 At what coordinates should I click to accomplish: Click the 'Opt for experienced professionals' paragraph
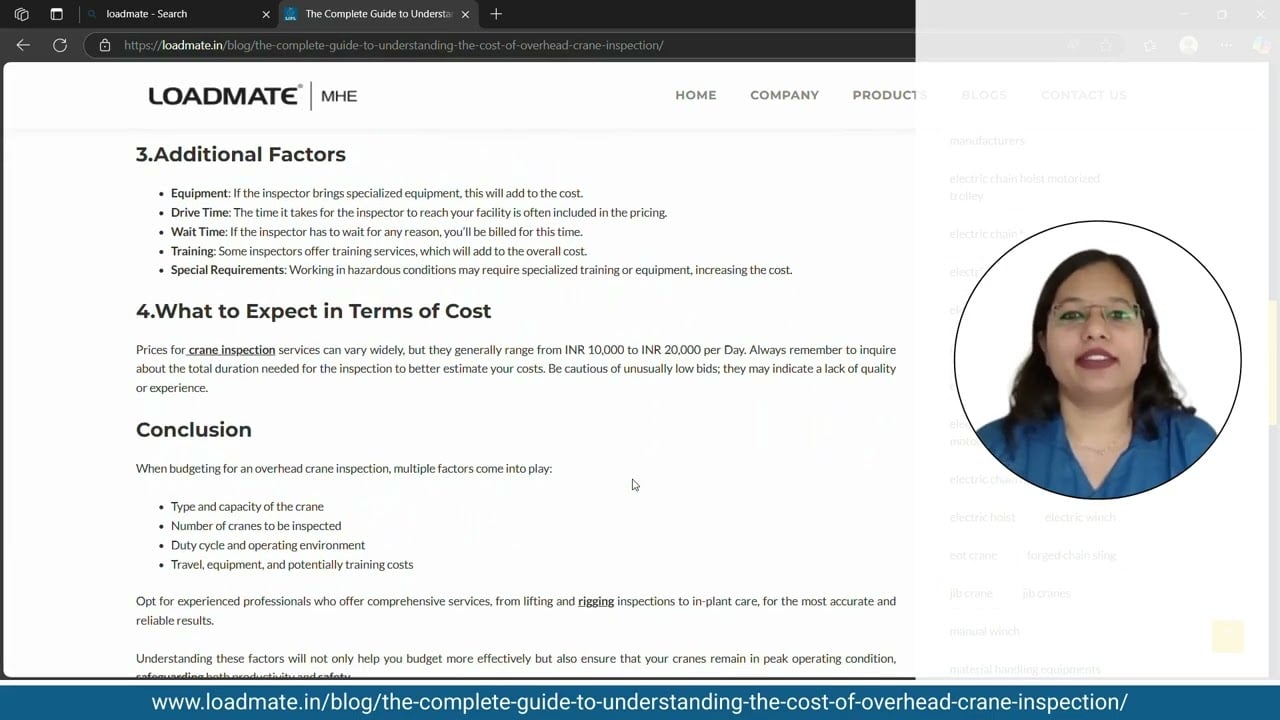[516, 610]
